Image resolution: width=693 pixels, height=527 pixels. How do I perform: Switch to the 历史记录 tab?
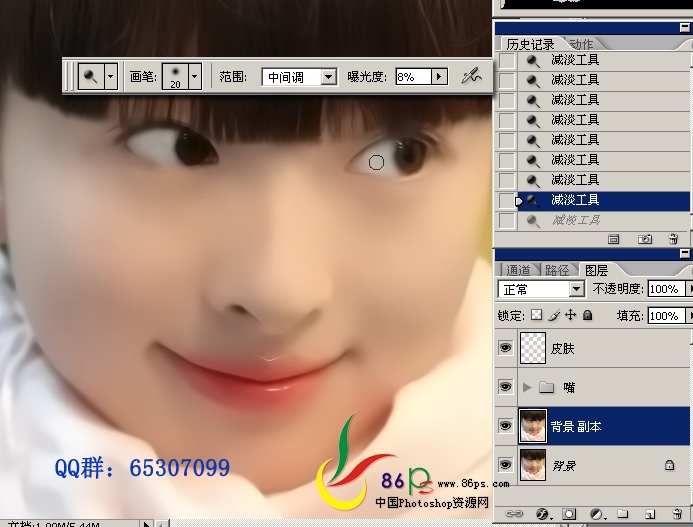(x=530, y=44)
